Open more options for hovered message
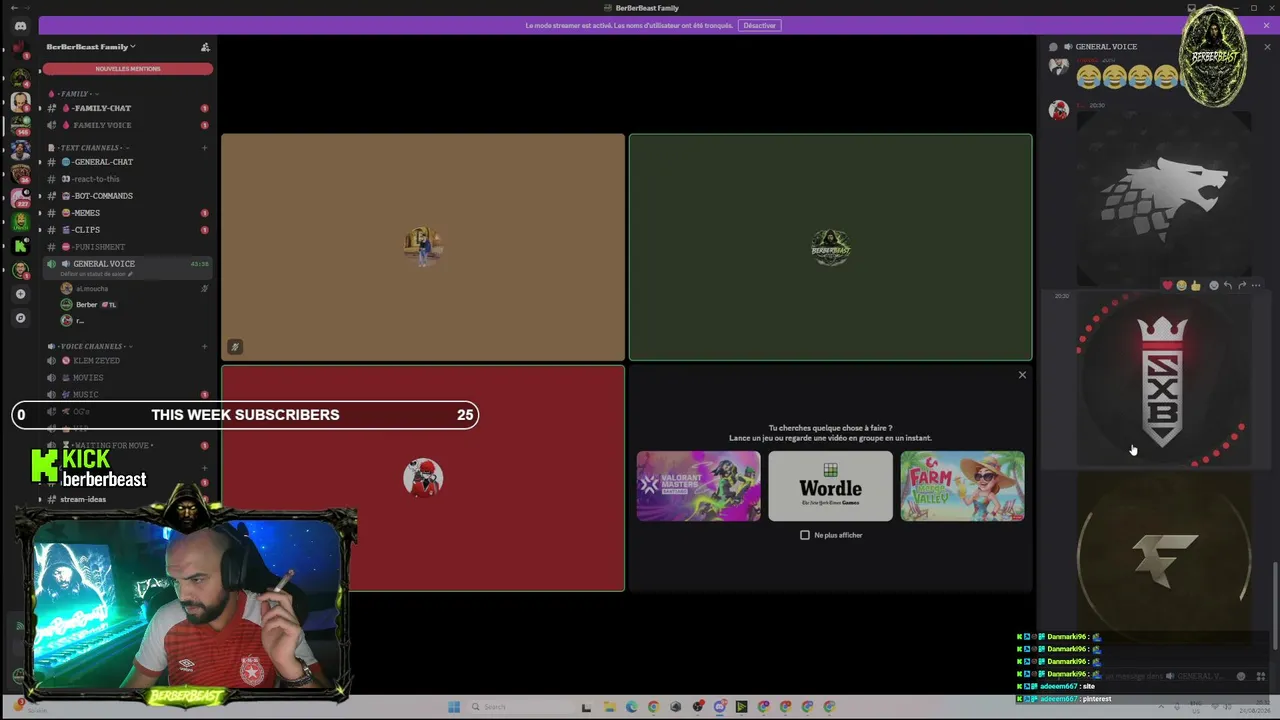Viewport: 1280px width, 720px height. point(1256,286)
